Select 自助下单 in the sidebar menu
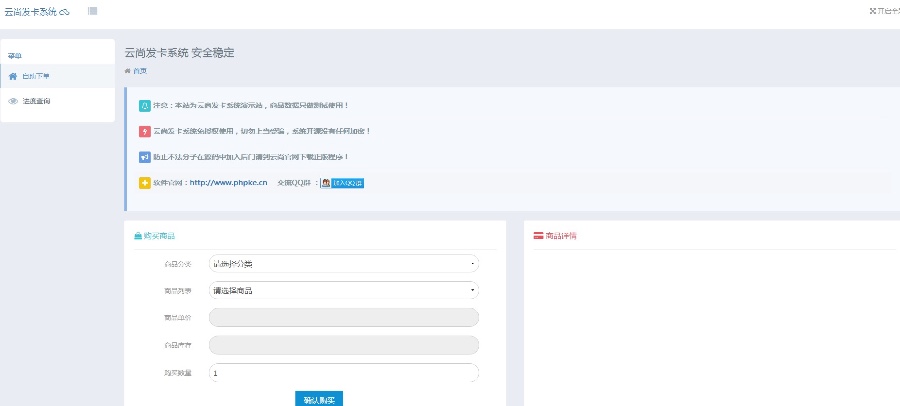 click(x=36, y=76)
